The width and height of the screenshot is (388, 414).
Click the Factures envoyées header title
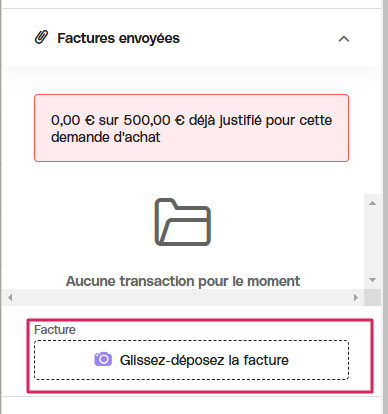118,38
